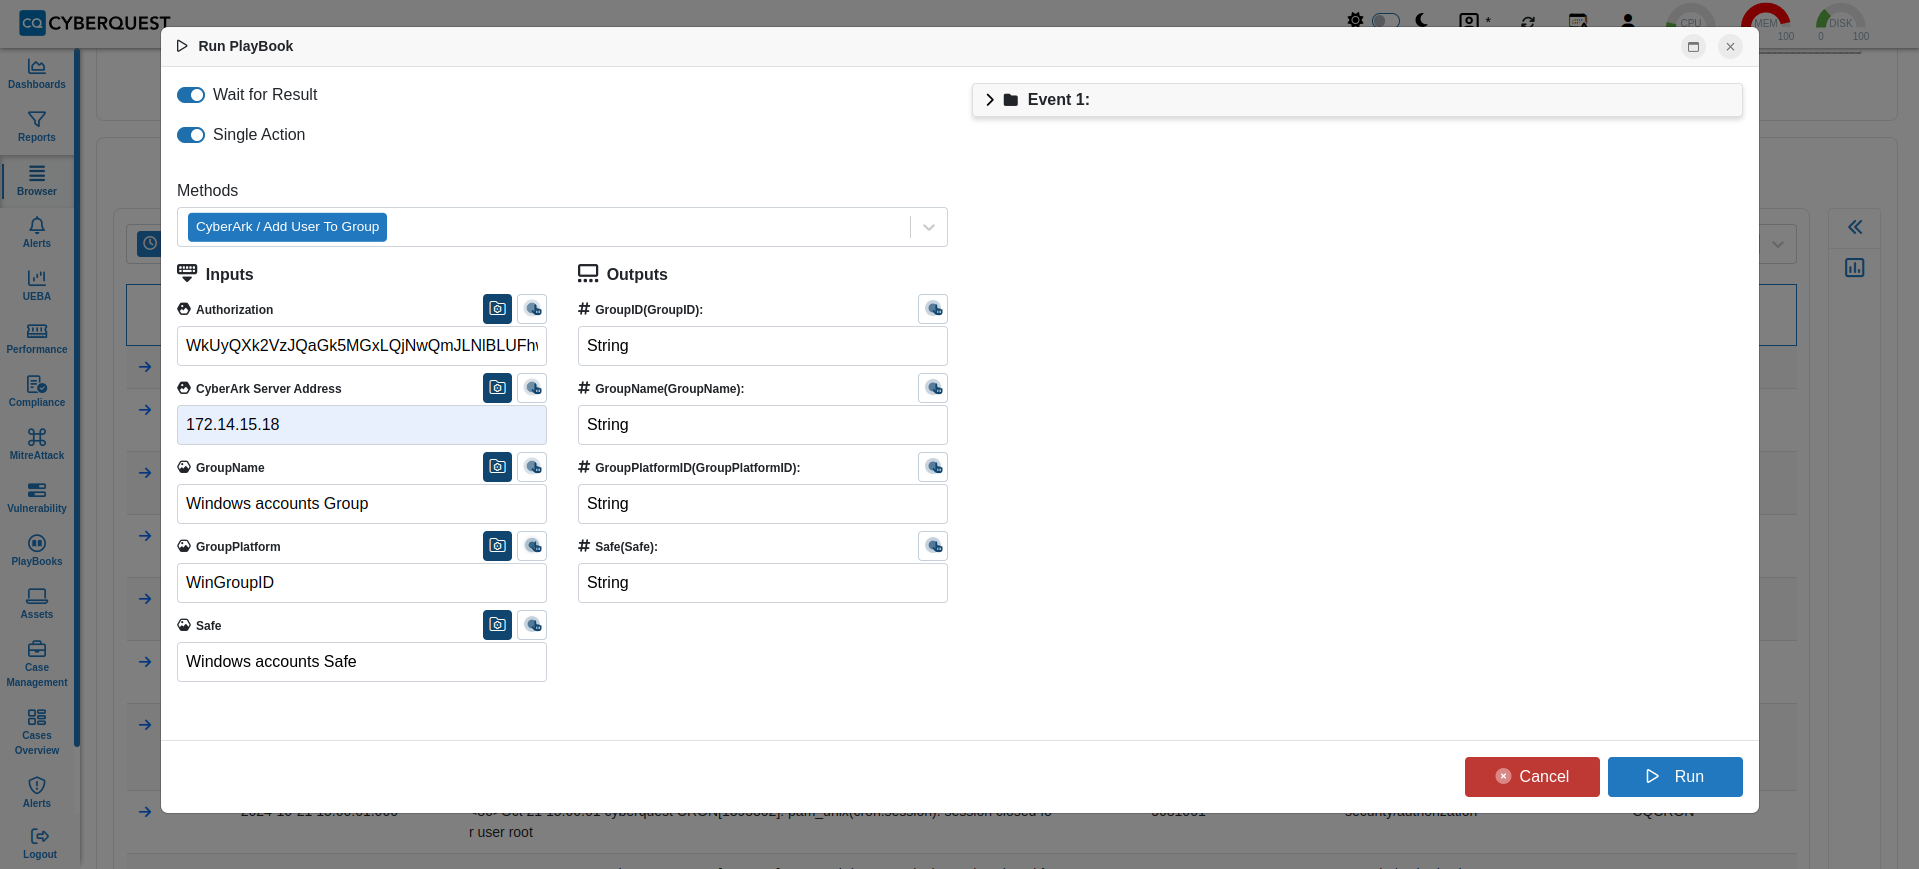
Task: Click the GroupPlatformID output String field
Action: pyautogui.click(x=763, y=504)
